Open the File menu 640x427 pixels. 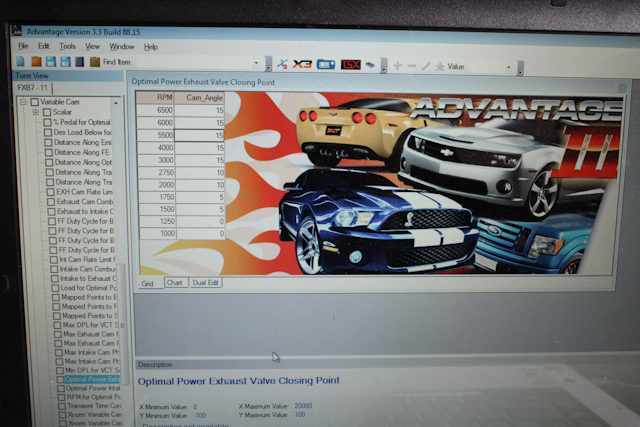(x=23, y=46)
